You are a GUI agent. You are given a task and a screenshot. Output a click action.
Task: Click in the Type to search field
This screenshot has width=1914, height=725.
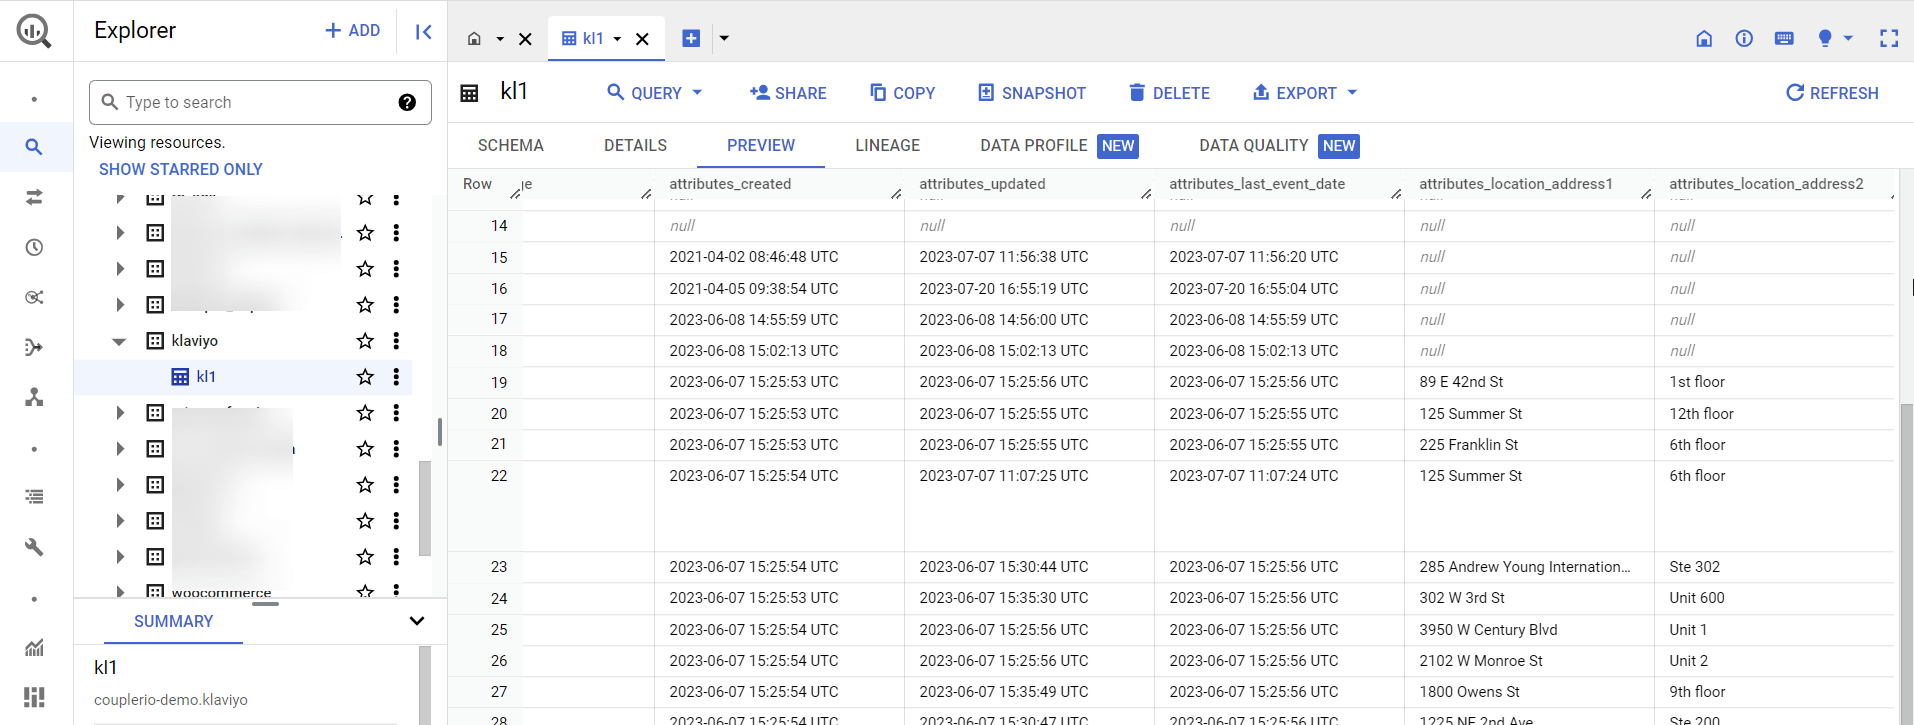tap(260, 102)
